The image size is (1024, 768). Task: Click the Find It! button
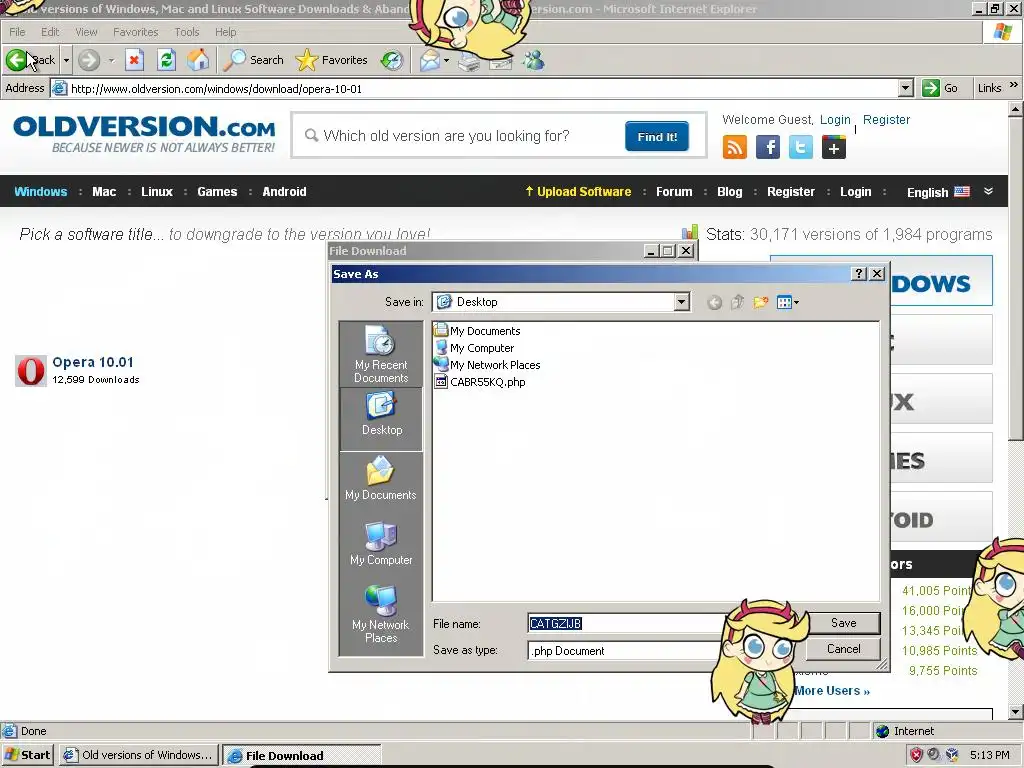(656, 136)
